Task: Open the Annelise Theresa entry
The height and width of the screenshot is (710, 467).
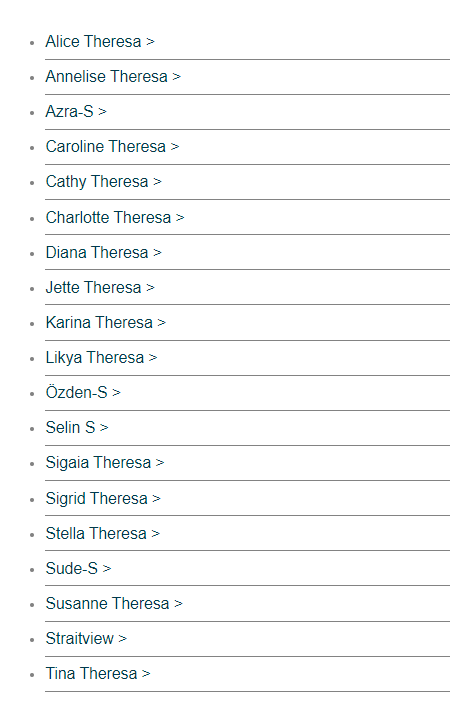Action: pos(113,77)
